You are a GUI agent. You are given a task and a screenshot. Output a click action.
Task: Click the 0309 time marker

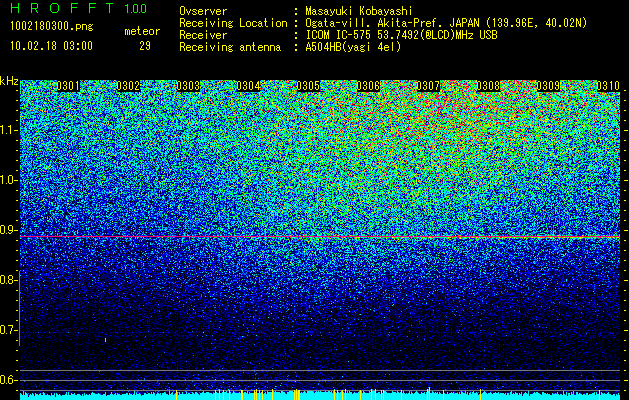pos(548,86)
